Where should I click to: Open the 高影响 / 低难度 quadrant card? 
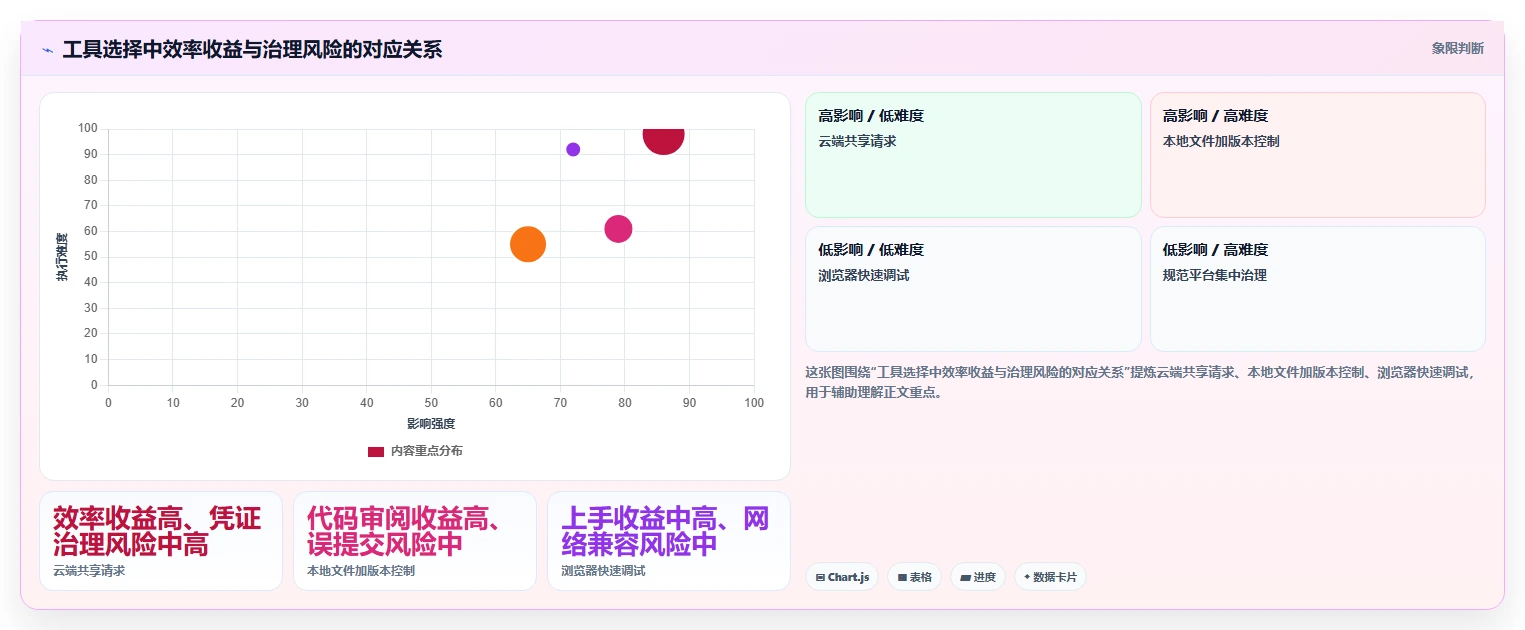[973, 155]
